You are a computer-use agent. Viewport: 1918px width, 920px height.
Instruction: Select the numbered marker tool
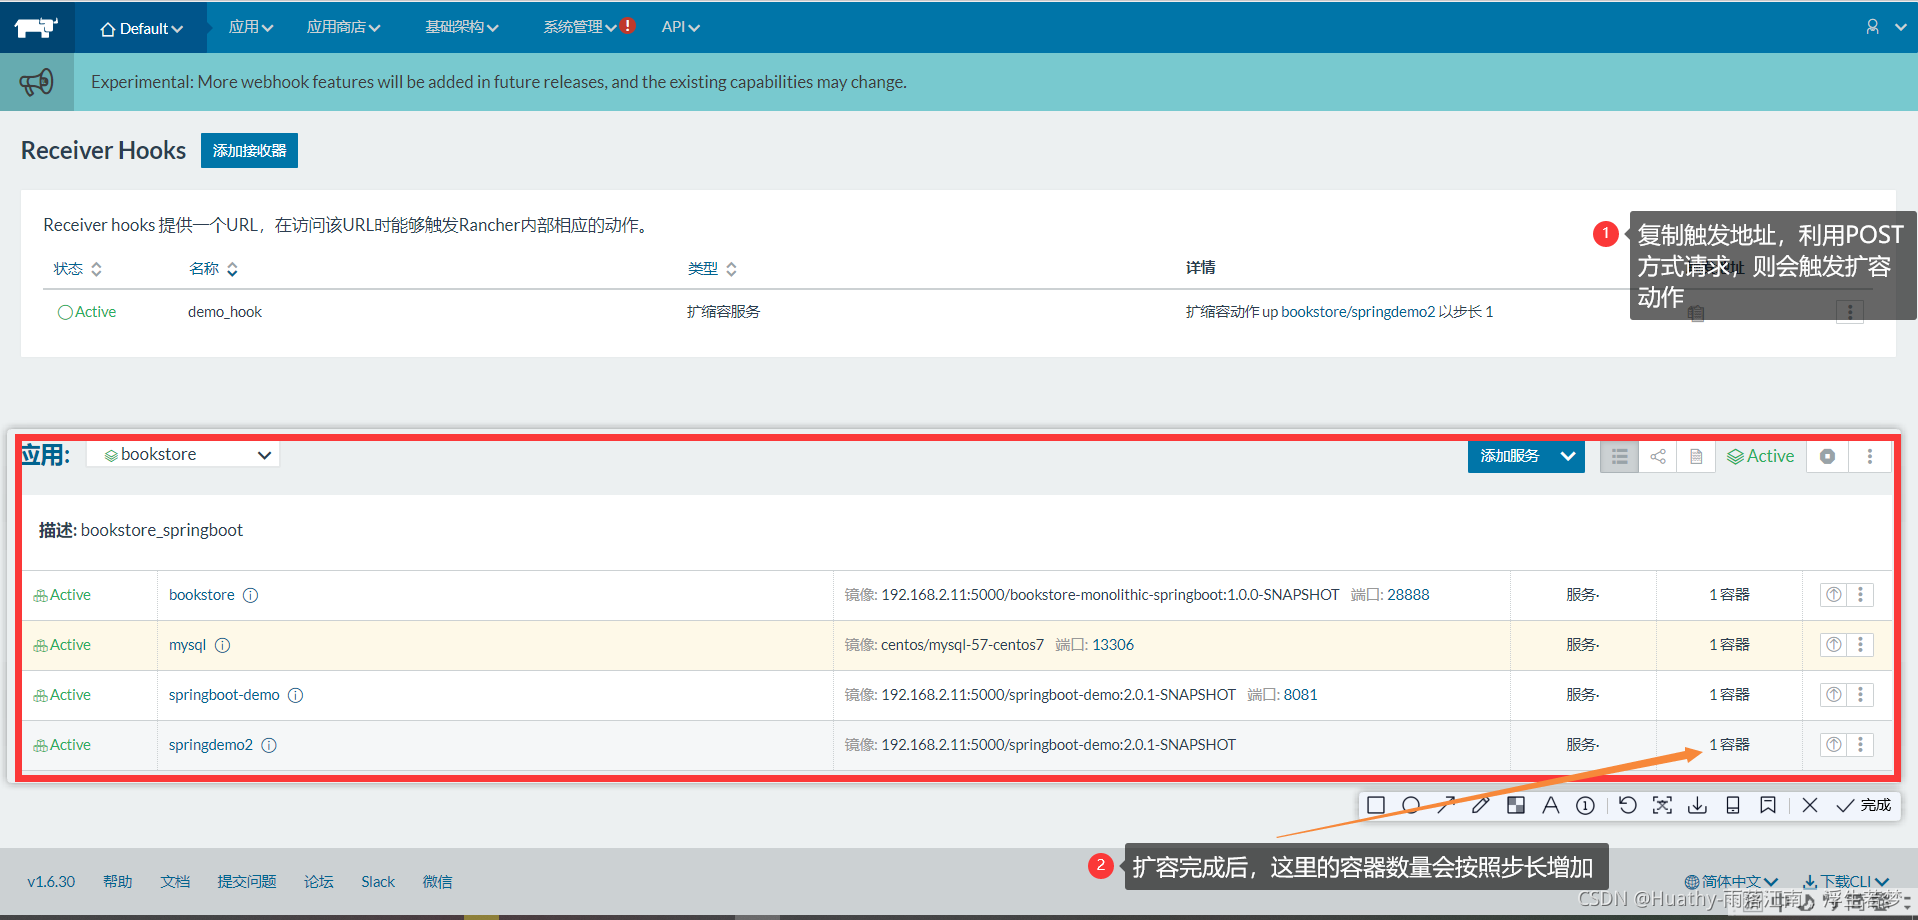(x=1586, y=805)
